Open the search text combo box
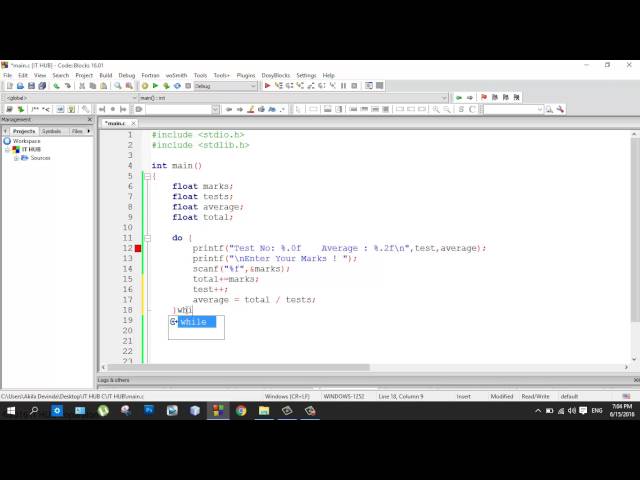 (x=182, y=109)
